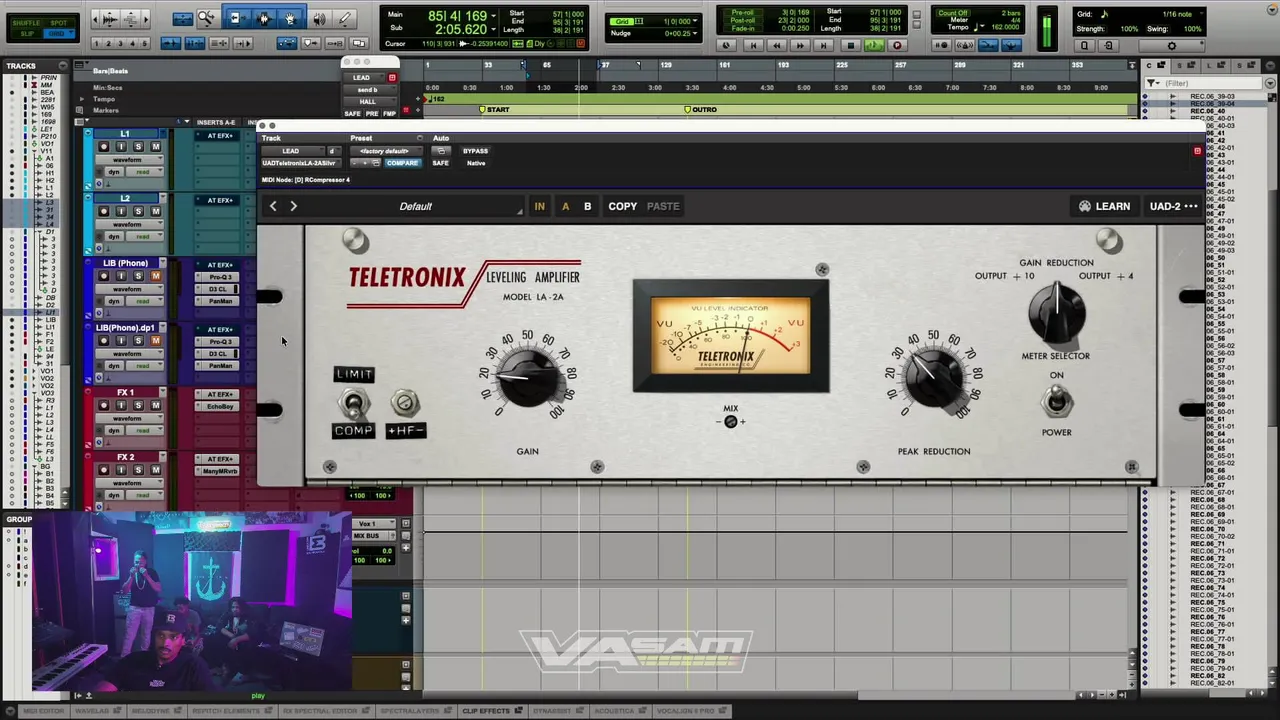Click the Mix knob on LA-2A
1280x720 pixels.
[x=731, y=422]
